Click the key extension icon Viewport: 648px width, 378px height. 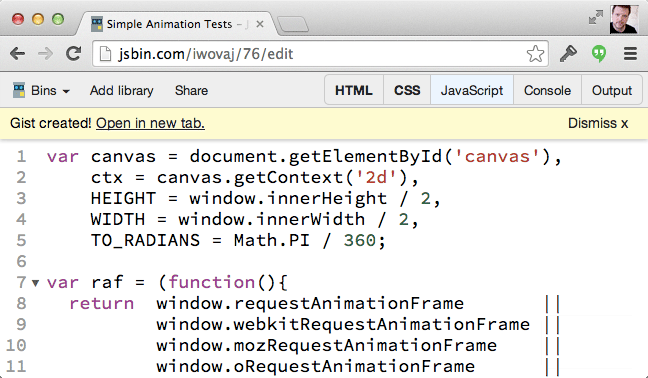click(568, 54)
